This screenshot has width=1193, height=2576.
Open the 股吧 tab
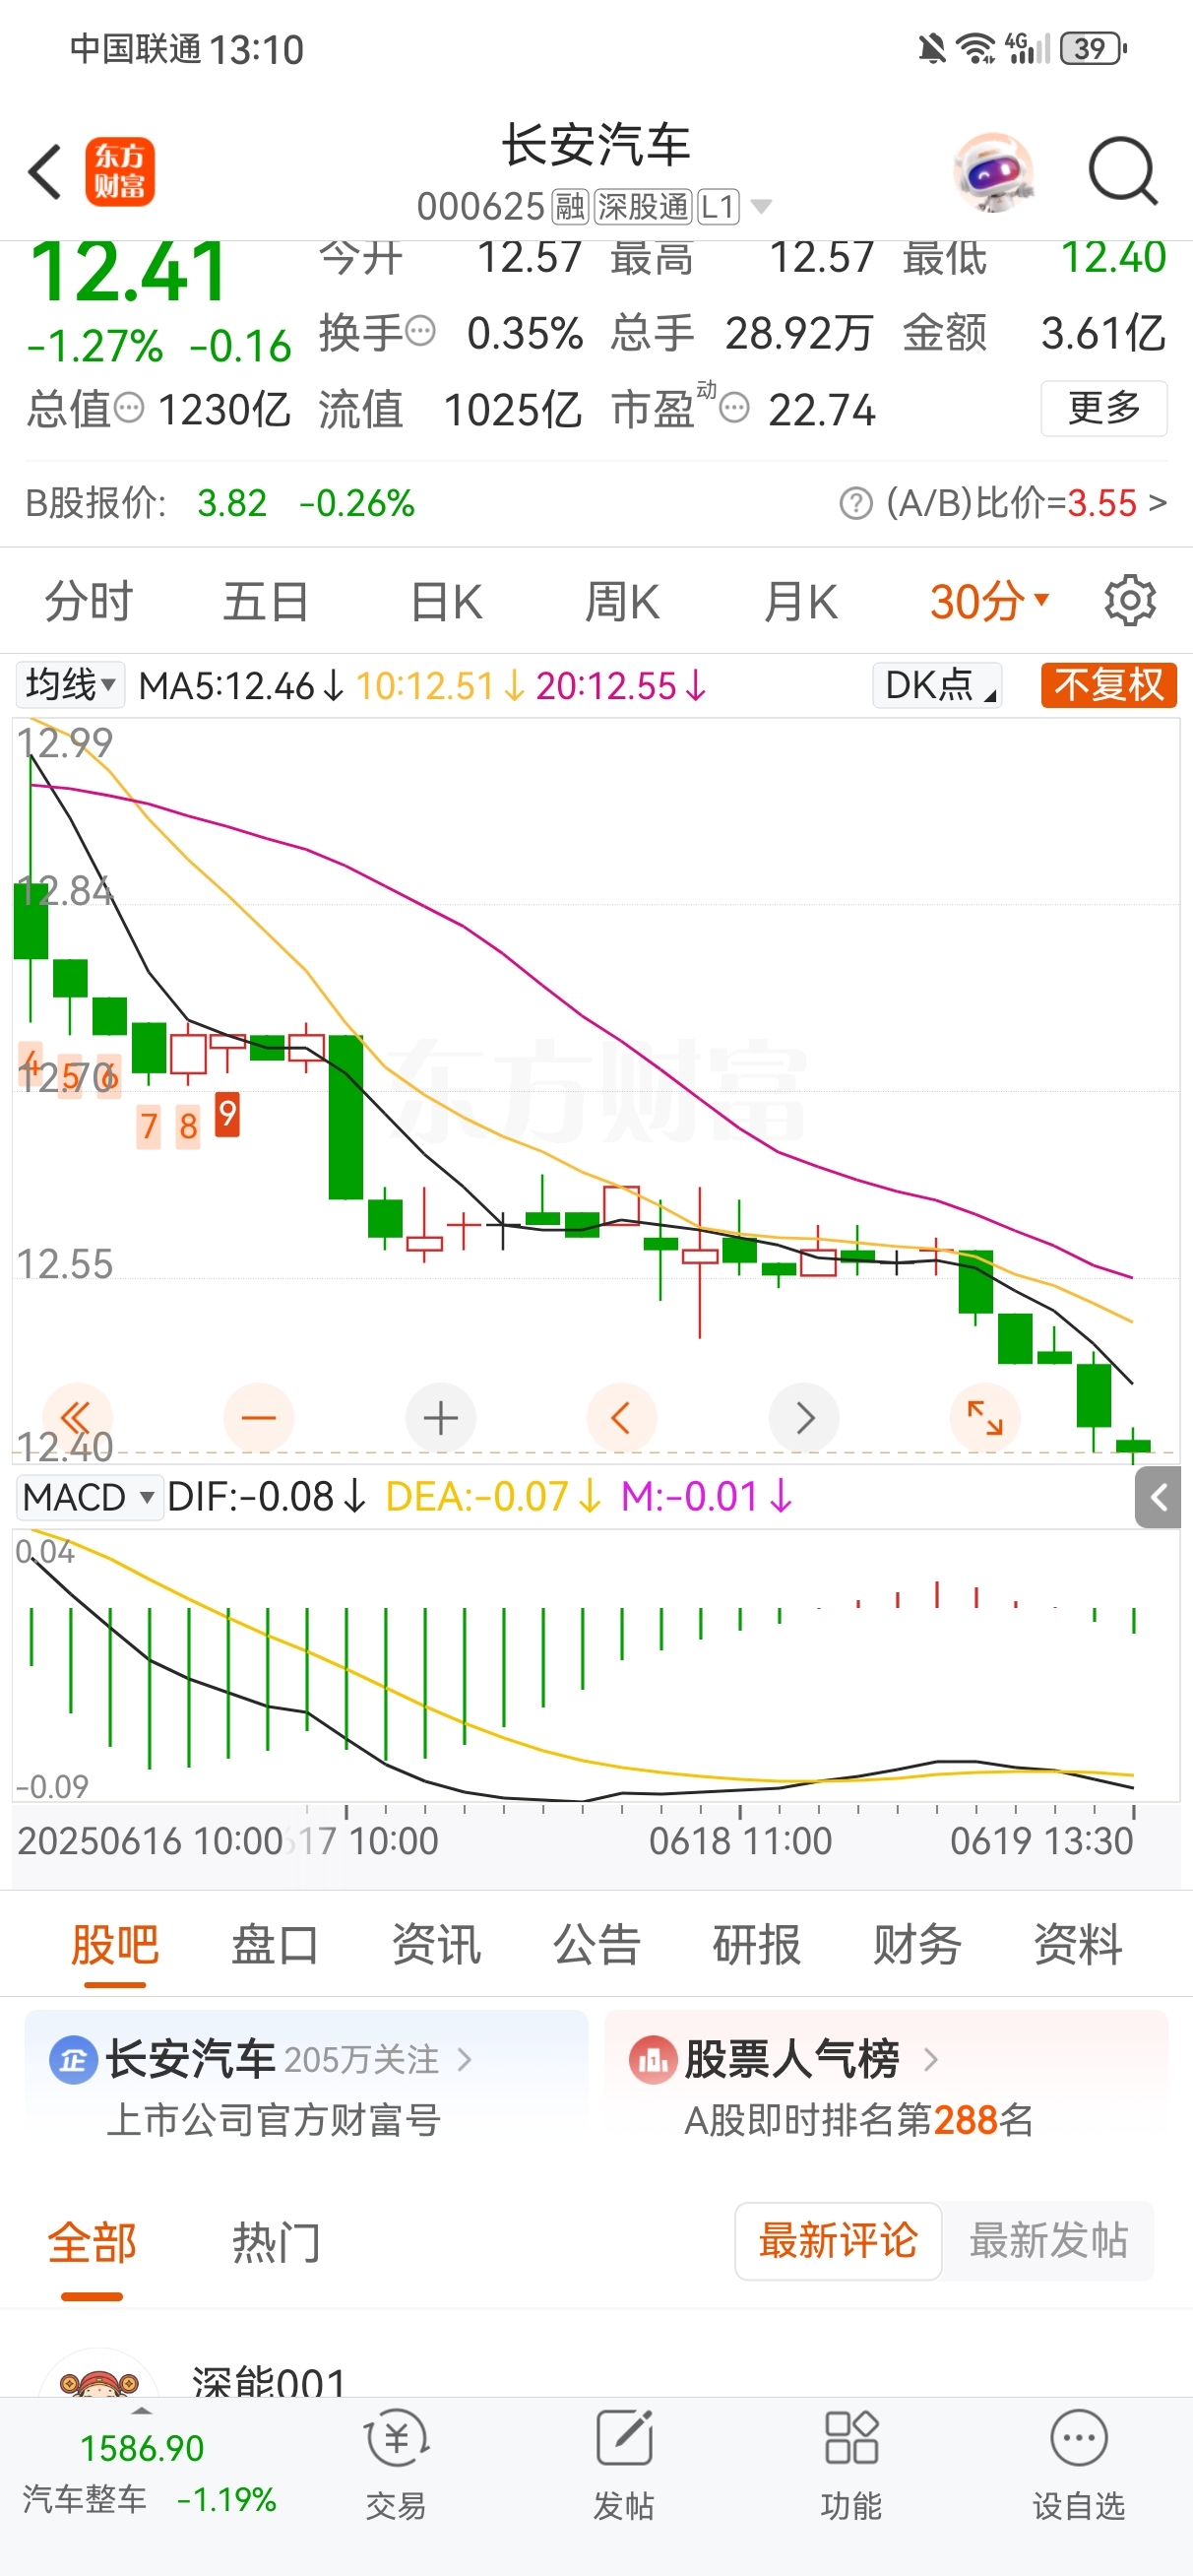115,1946
